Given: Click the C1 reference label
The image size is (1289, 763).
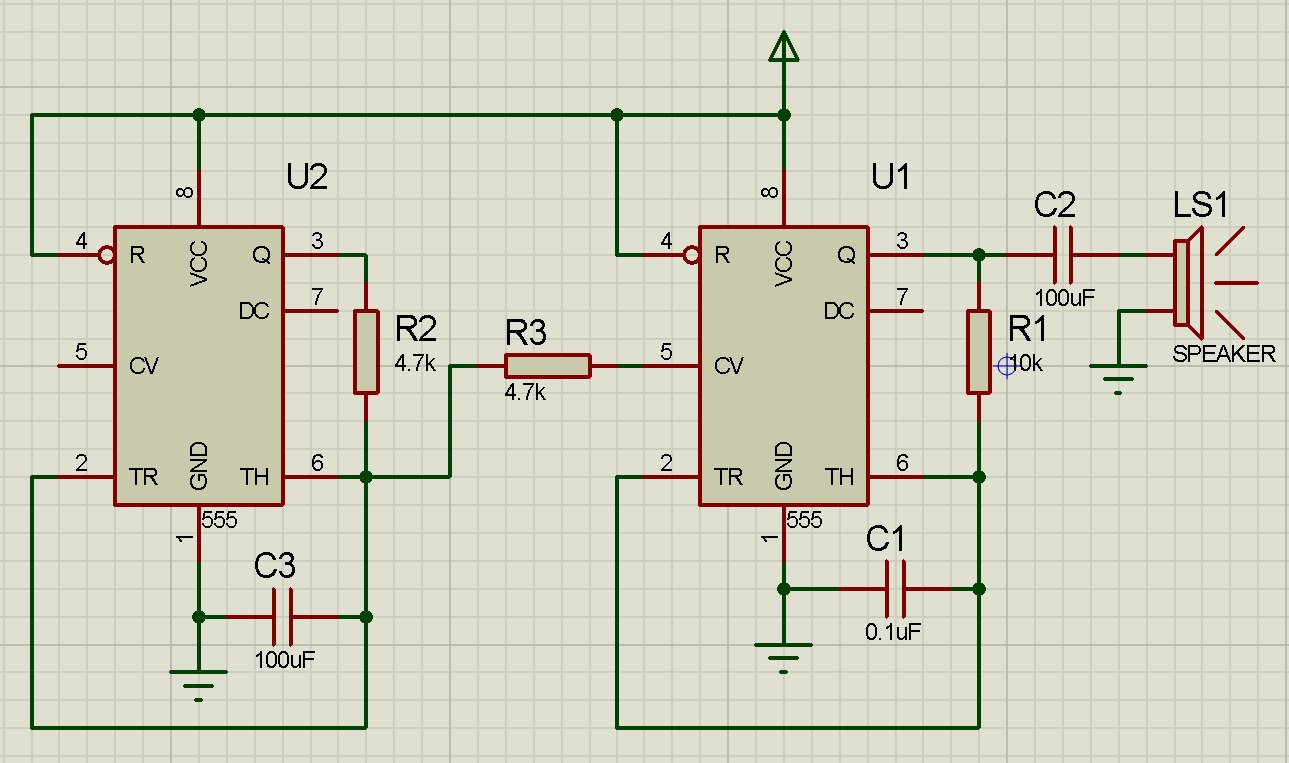Looking at the screenshot, I should pyautogui.click(x=885, y=539).
